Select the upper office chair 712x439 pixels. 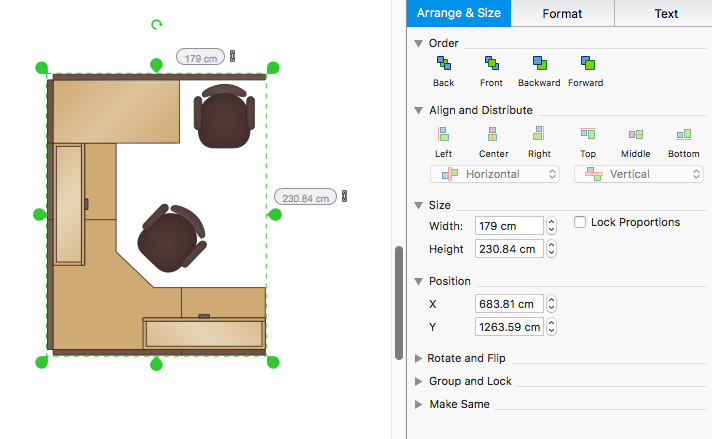224,116
